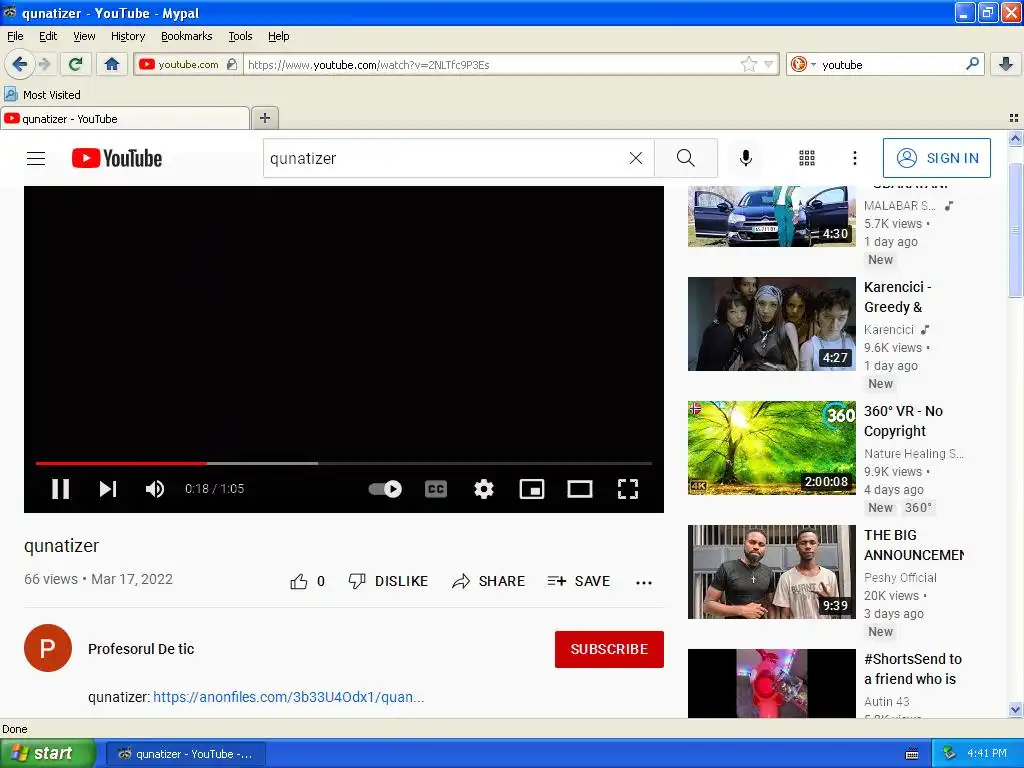Viewport: 1024px width, 768px height.
Task: Click the Karencici channel name
Action: coord(888,330)
